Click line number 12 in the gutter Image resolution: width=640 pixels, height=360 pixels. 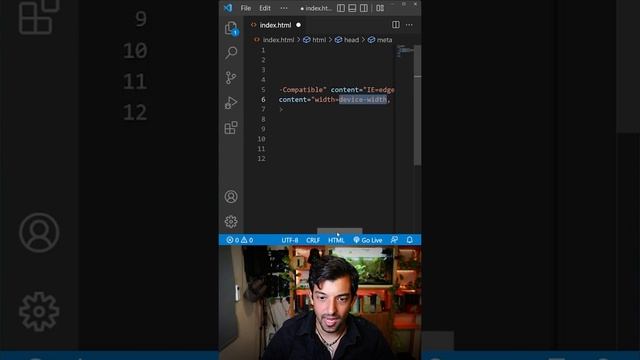[262, 158]
